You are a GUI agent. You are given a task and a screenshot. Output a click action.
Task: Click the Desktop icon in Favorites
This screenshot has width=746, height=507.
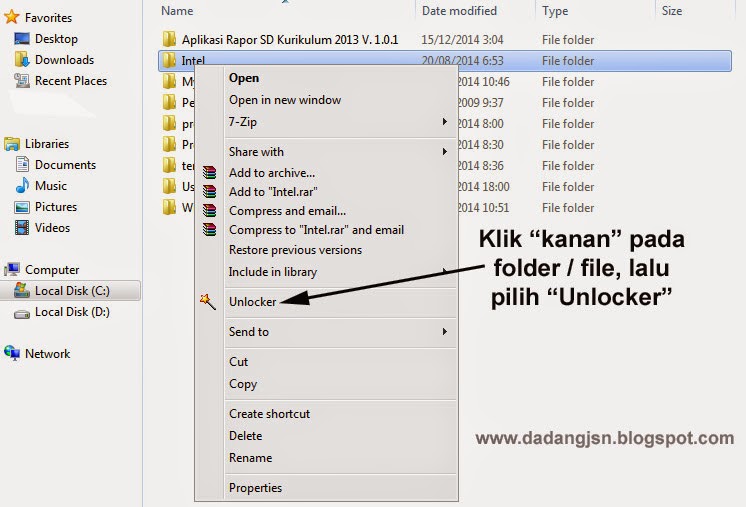pos(22,39)
